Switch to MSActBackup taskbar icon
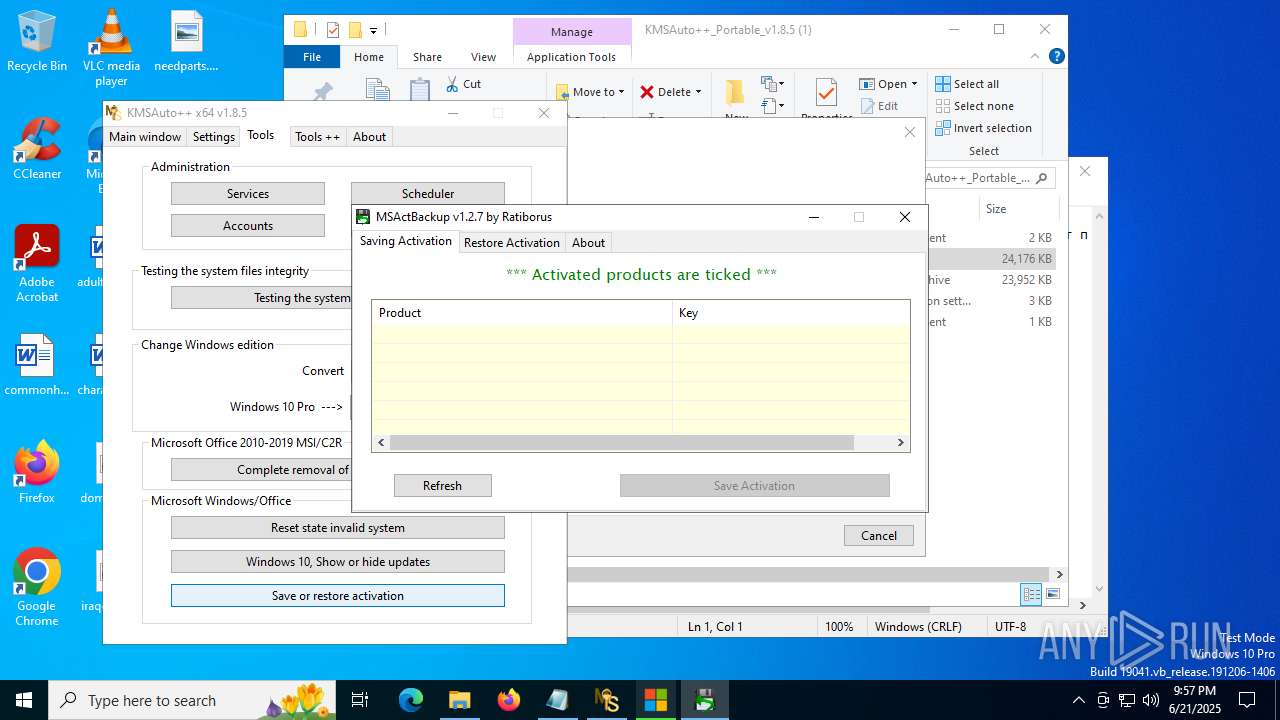 pyautogui.click(x=705, y=700)
